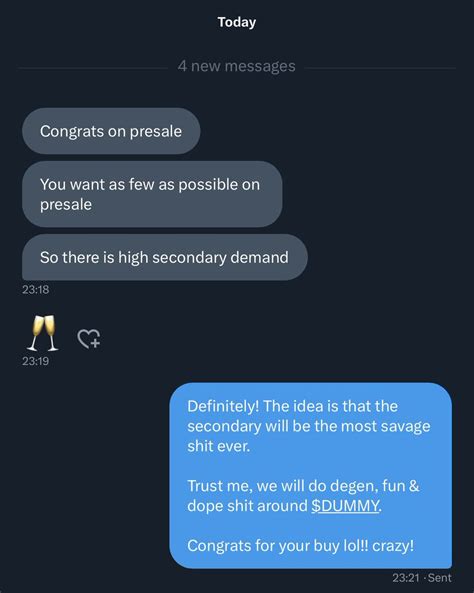Open the $DUMMY cashtag link
This screenshot has height=593, width=474.
tap(345, 506)
